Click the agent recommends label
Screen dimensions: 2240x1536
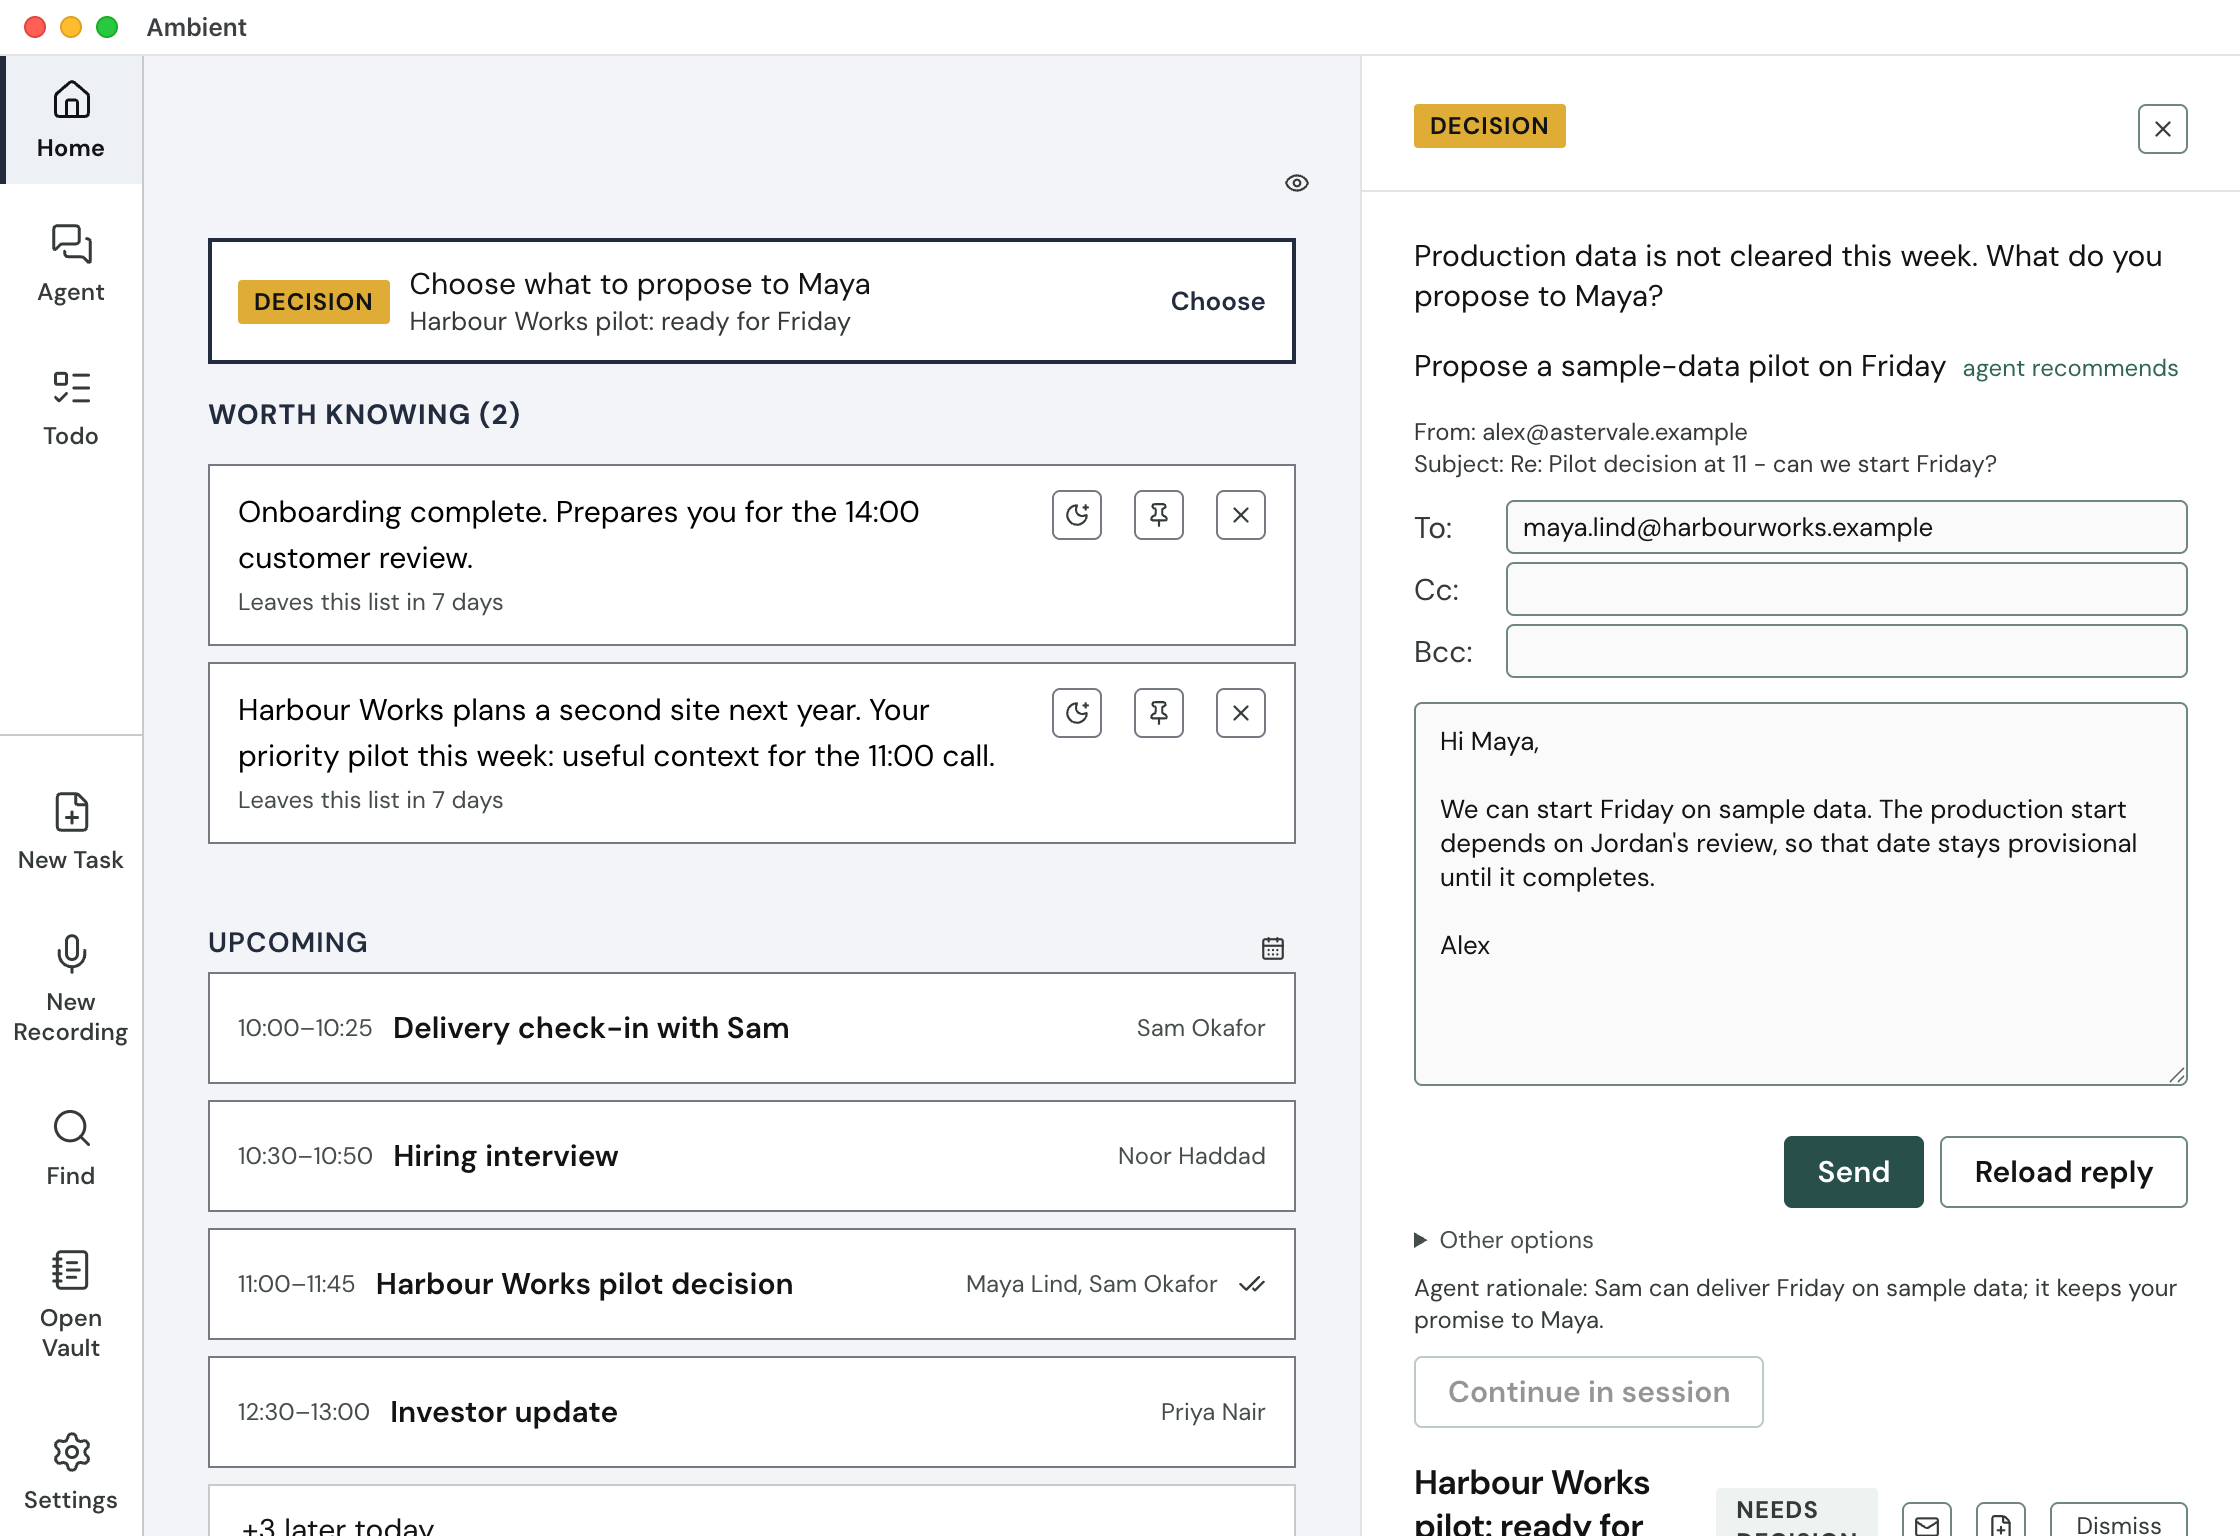tap(2070, 368)
